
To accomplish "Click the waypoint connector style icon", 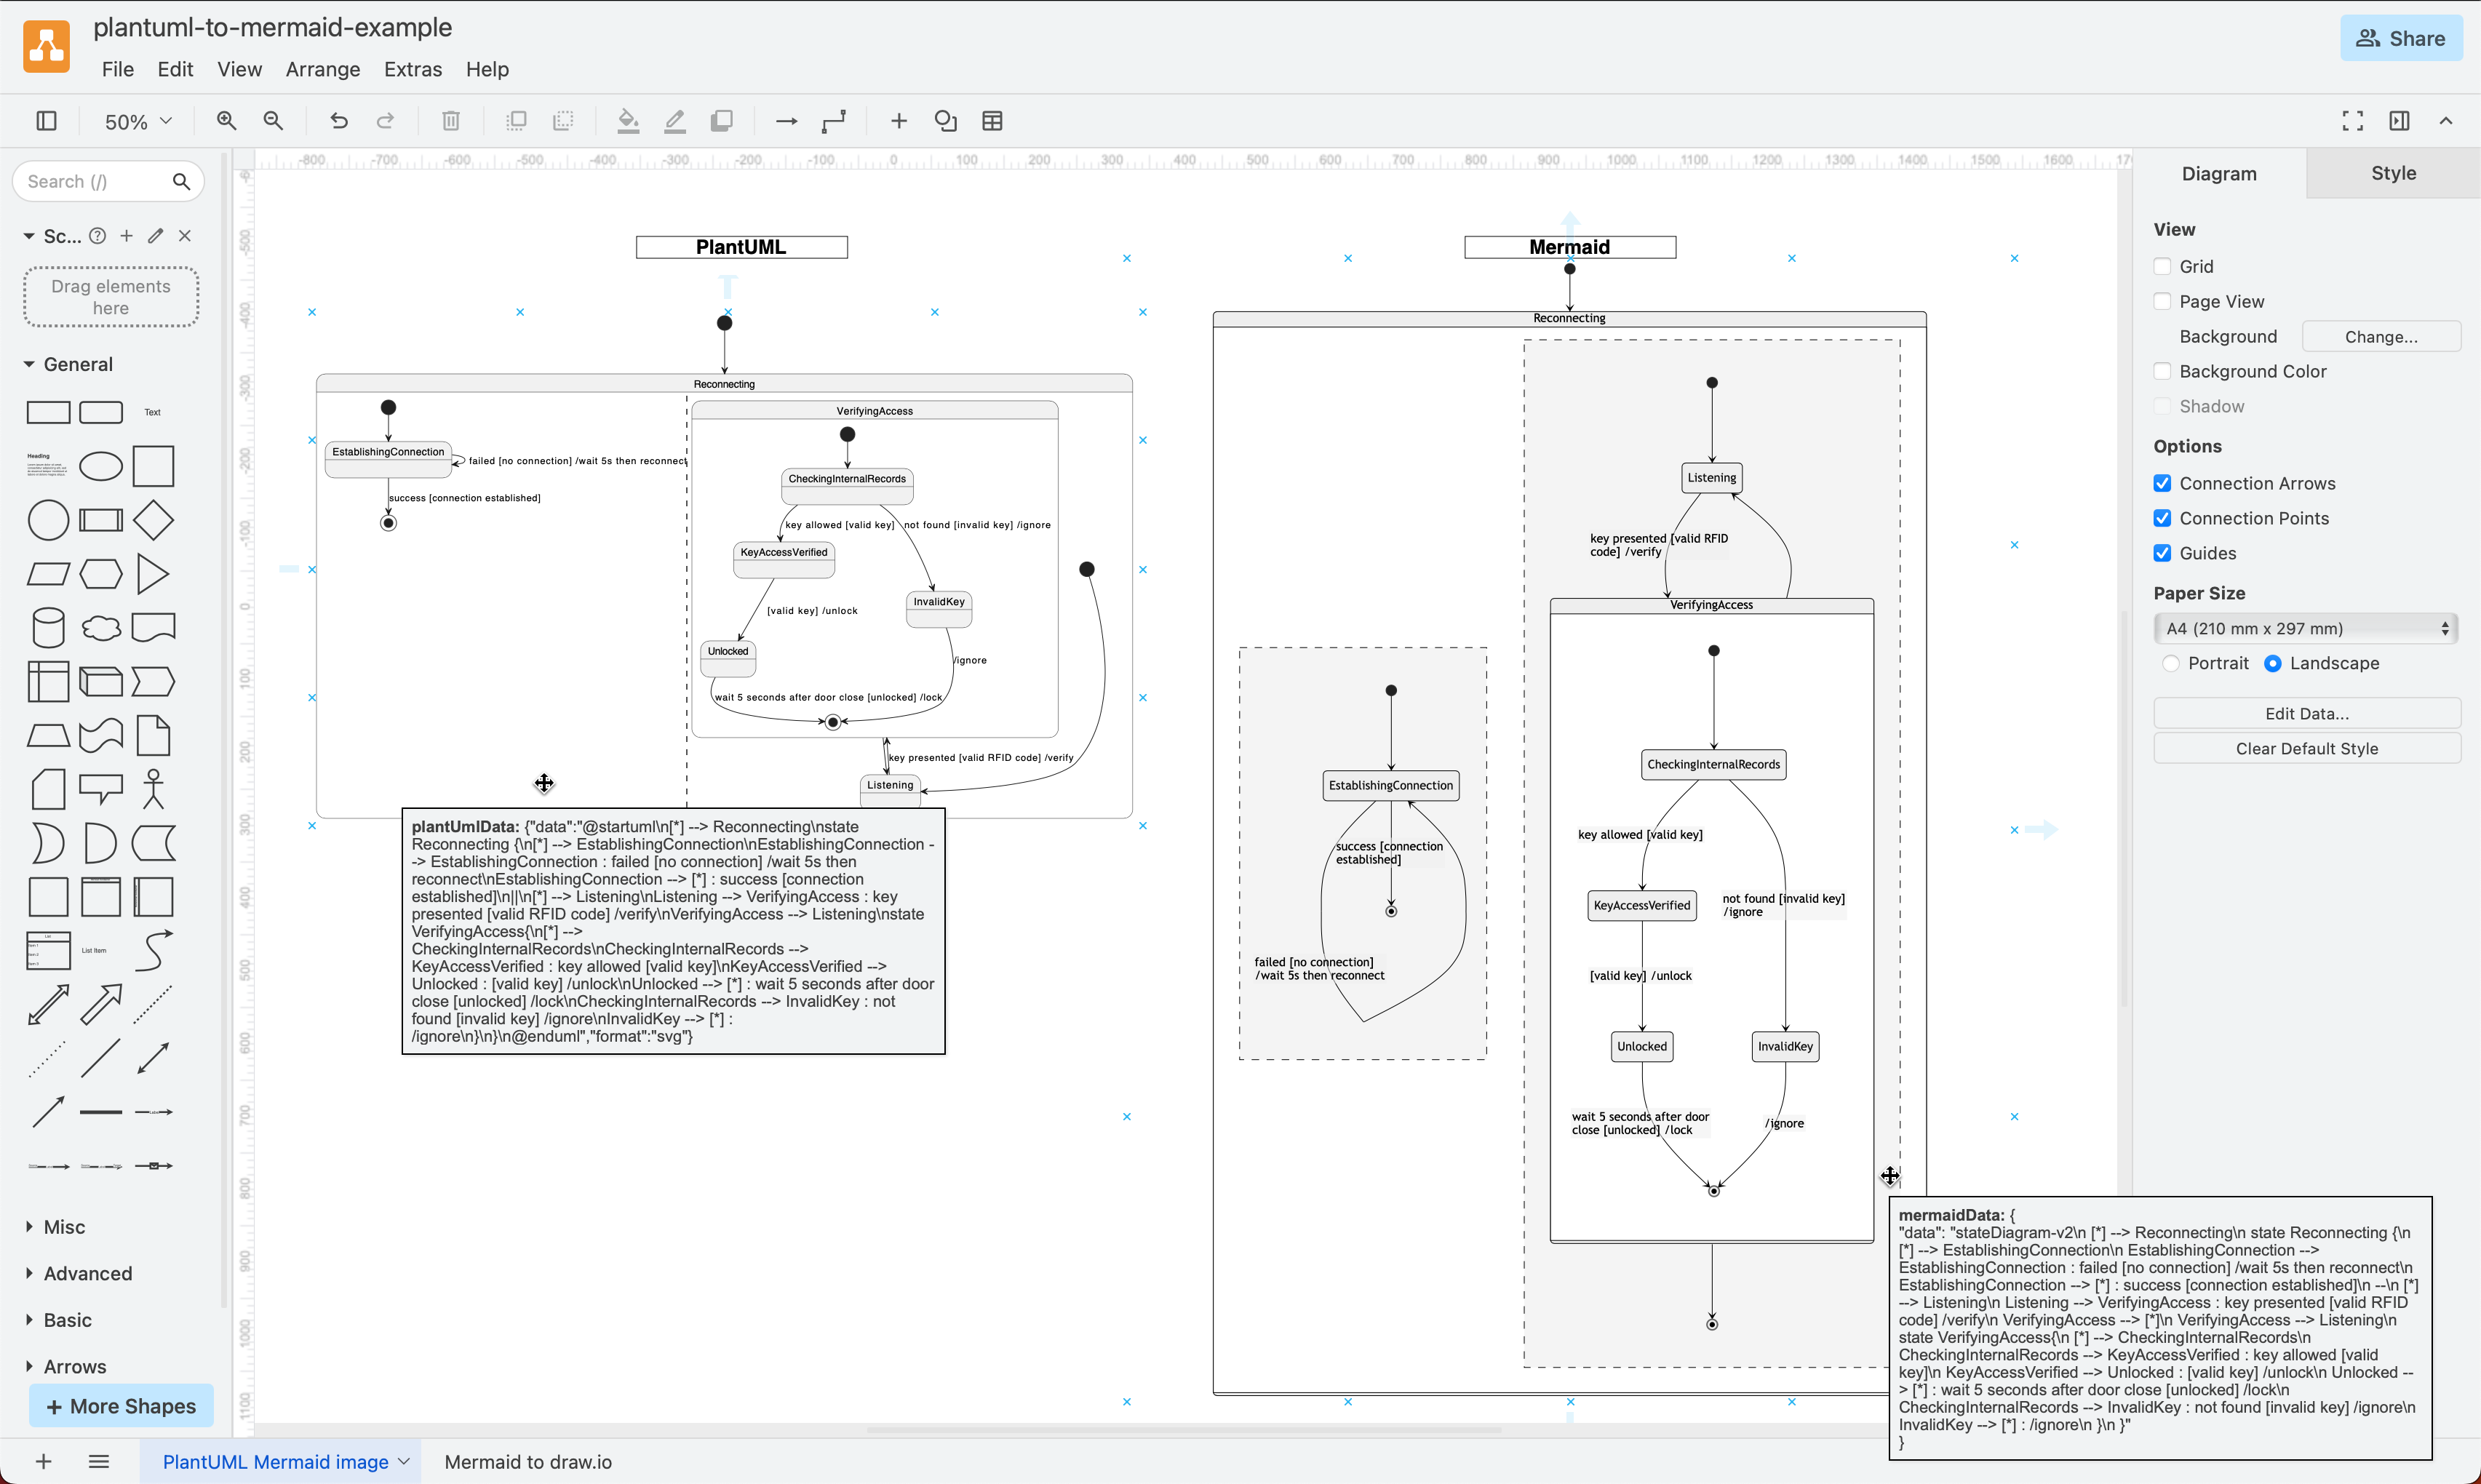I will 834,120.
